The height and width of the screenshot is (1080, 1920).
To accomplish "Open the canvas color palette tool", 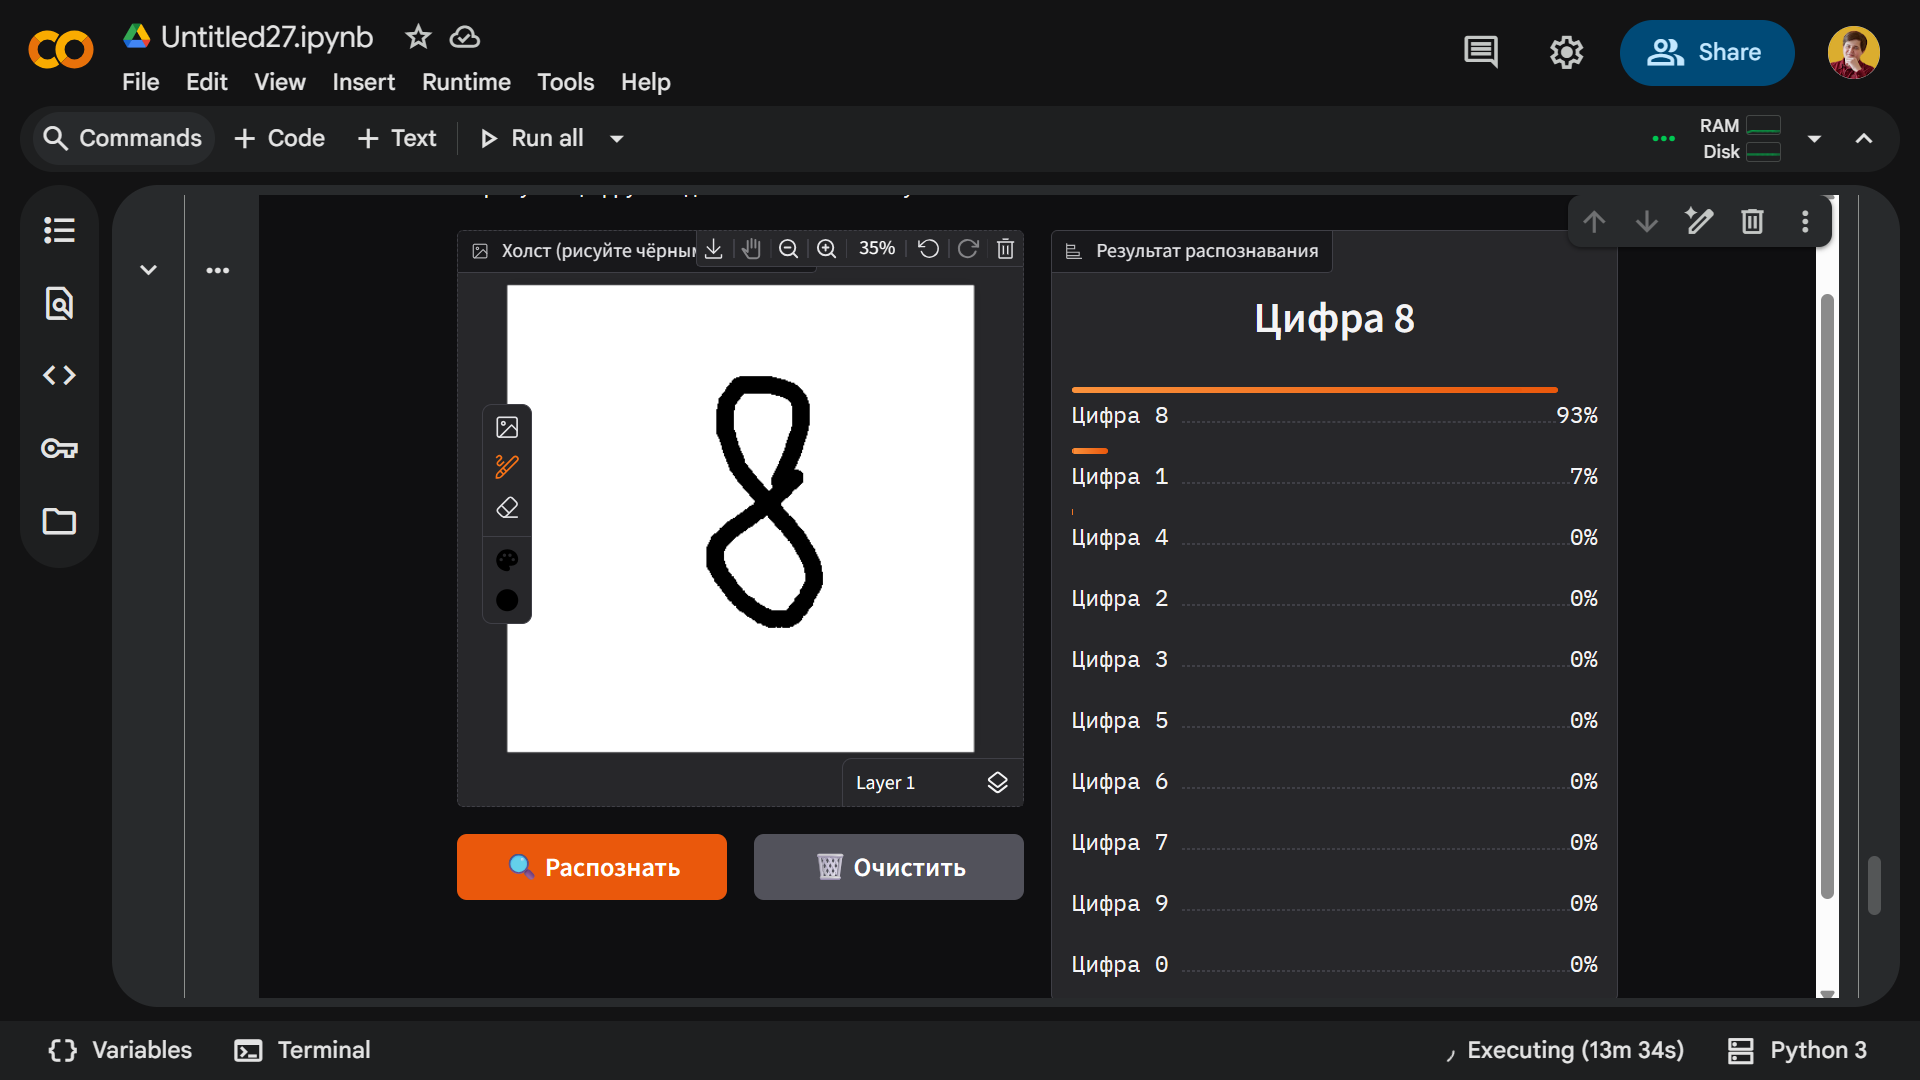I will (507, 560).
